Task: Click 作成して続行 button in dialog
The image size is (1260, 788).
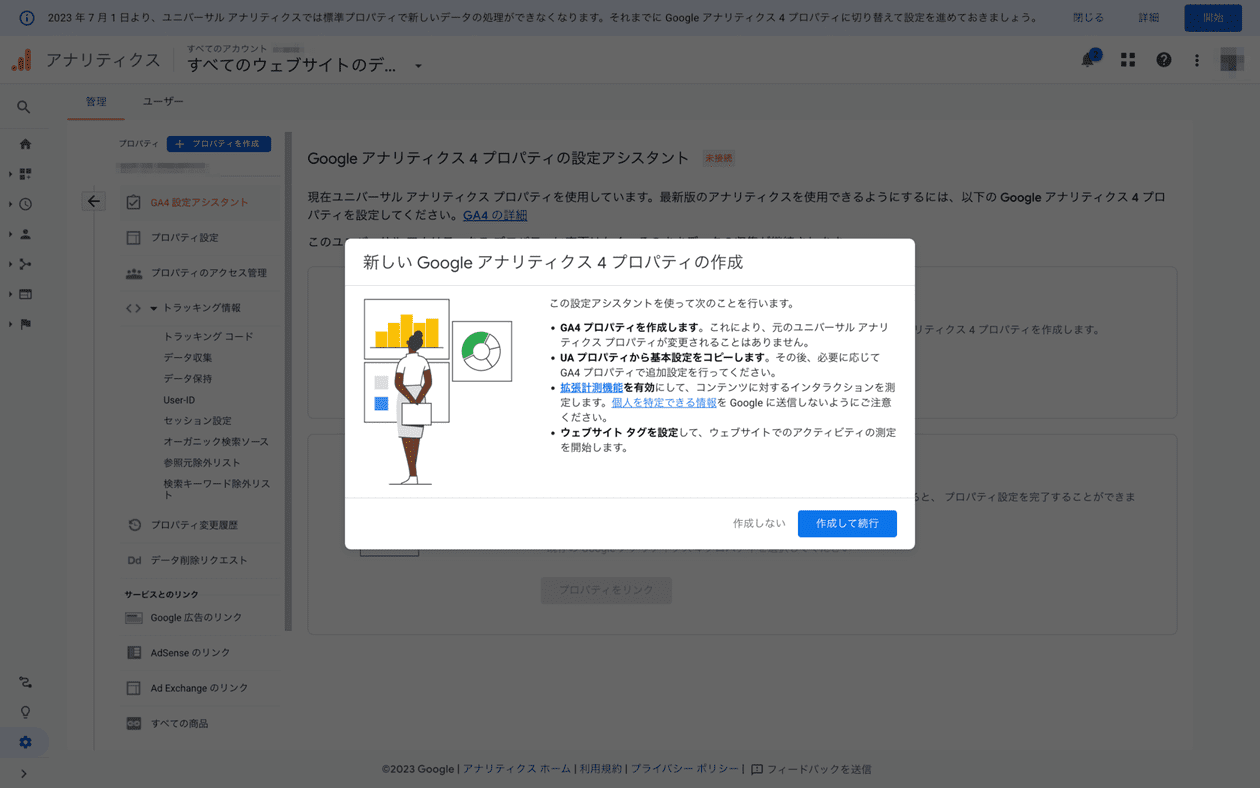Action: tap(847, 524)
